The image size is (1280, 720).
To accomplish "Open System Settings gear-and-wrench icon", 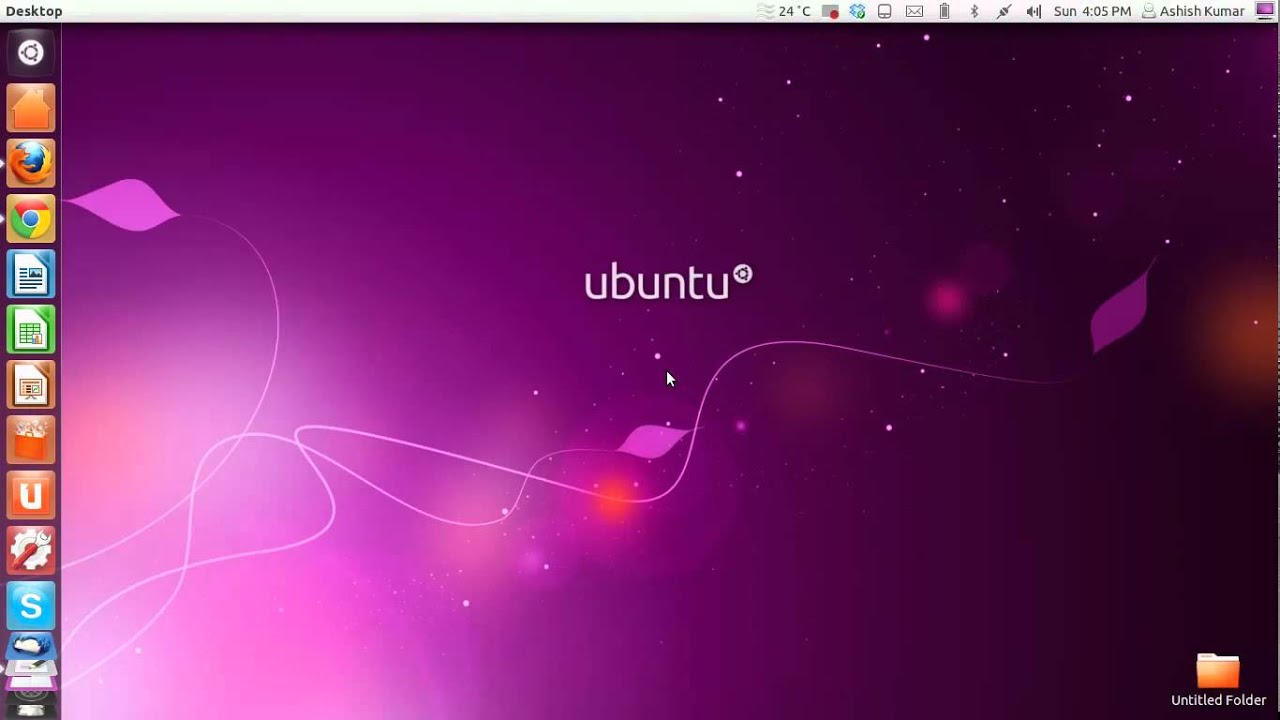I will coord(31,551).
